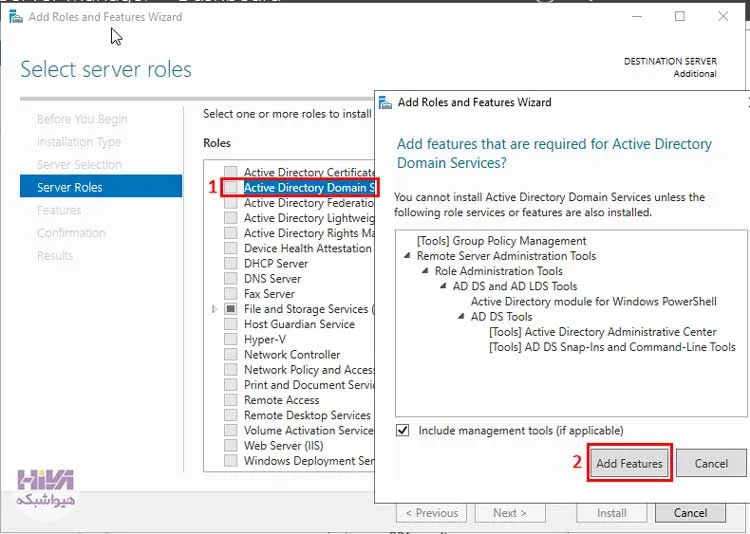Select Active Directory Domain Services role text
Image resolution: width=750 pixels, height=534 pixels.
(309, 187)
